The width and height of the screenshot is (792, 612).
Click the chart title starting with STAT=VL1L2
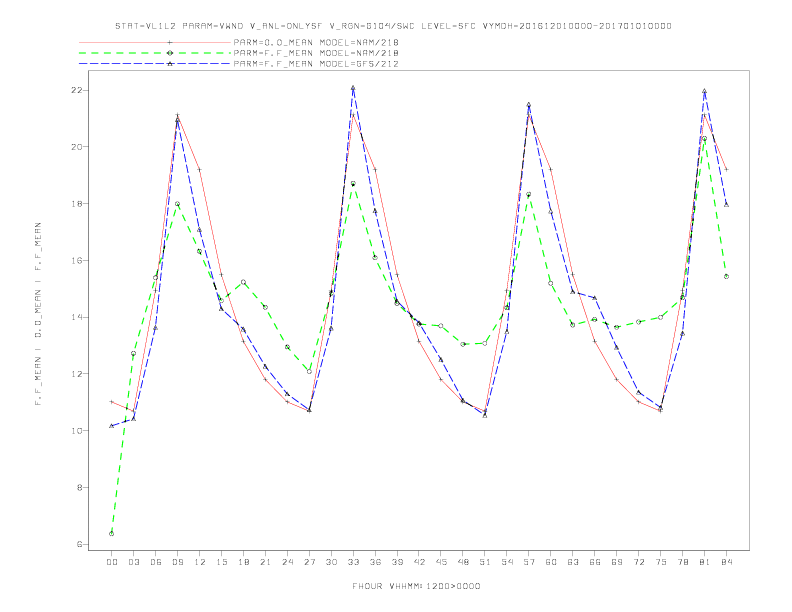click(393, 26)
